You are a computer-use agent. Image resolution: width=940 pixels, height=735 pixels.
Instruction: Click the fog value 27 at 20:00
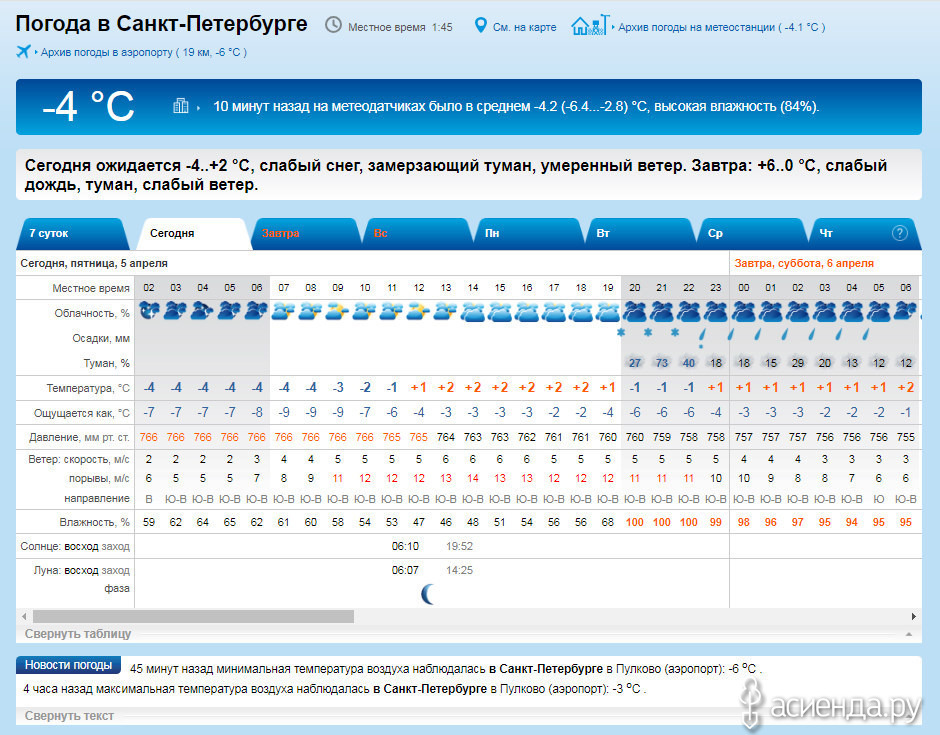click(635, 363)
